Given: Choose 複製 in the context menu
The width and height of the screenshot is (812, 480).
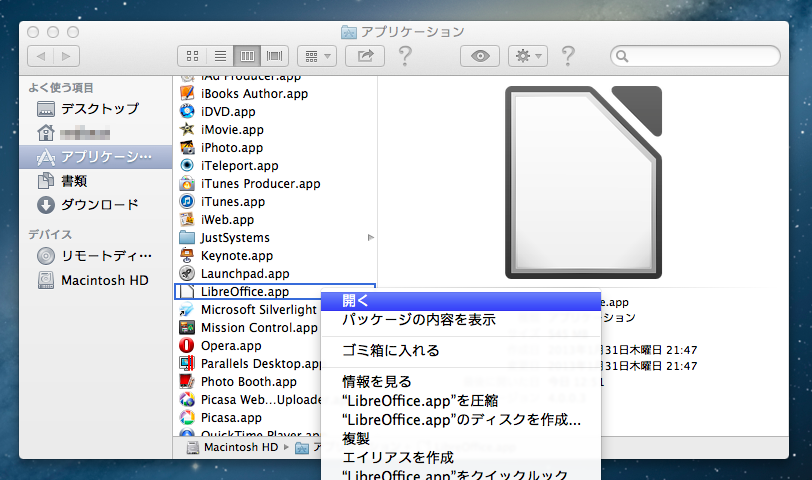Looking at the screenshot, I should 461,439.
